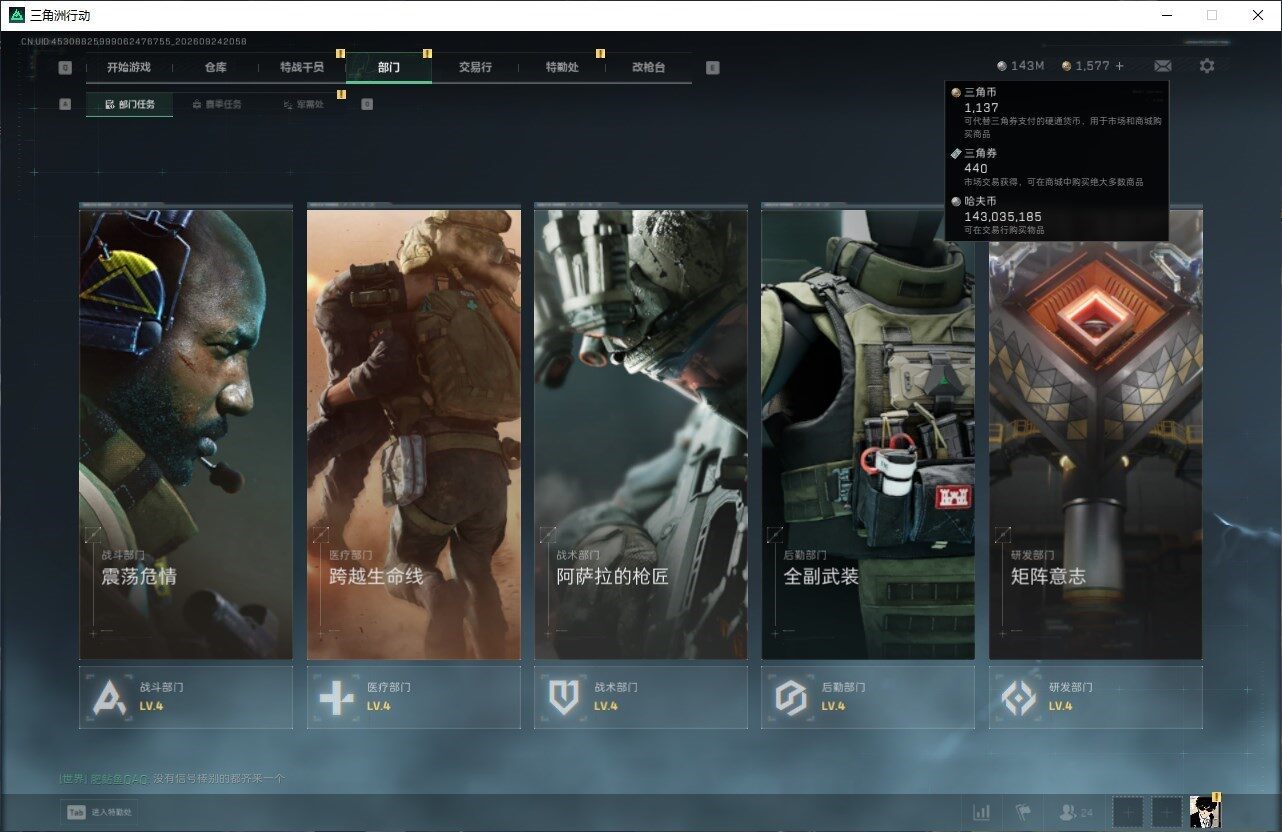Viewport: 1282px width, 832px height.
Task: Open the 矩阵意志 mission card
Action: (x=1096, y=433)
